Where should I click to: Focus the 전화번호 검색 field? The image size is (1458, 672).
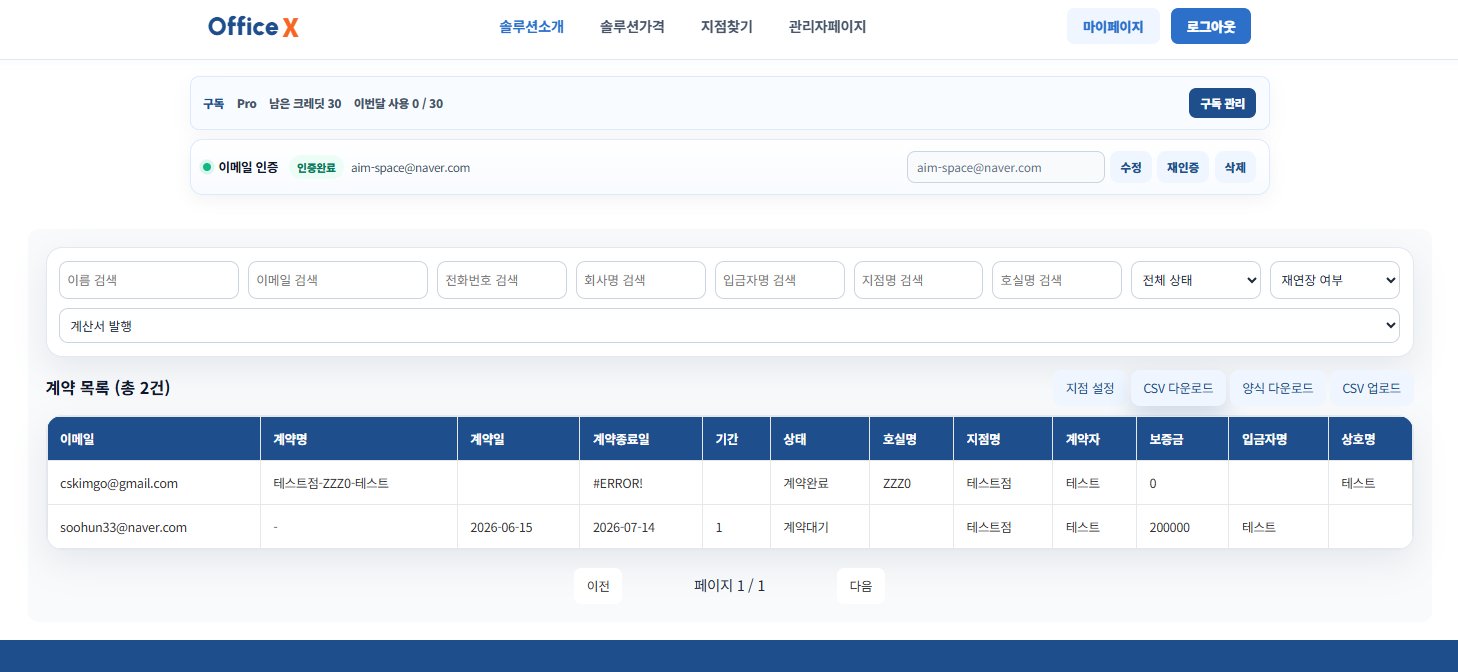[x=502, y=280]
